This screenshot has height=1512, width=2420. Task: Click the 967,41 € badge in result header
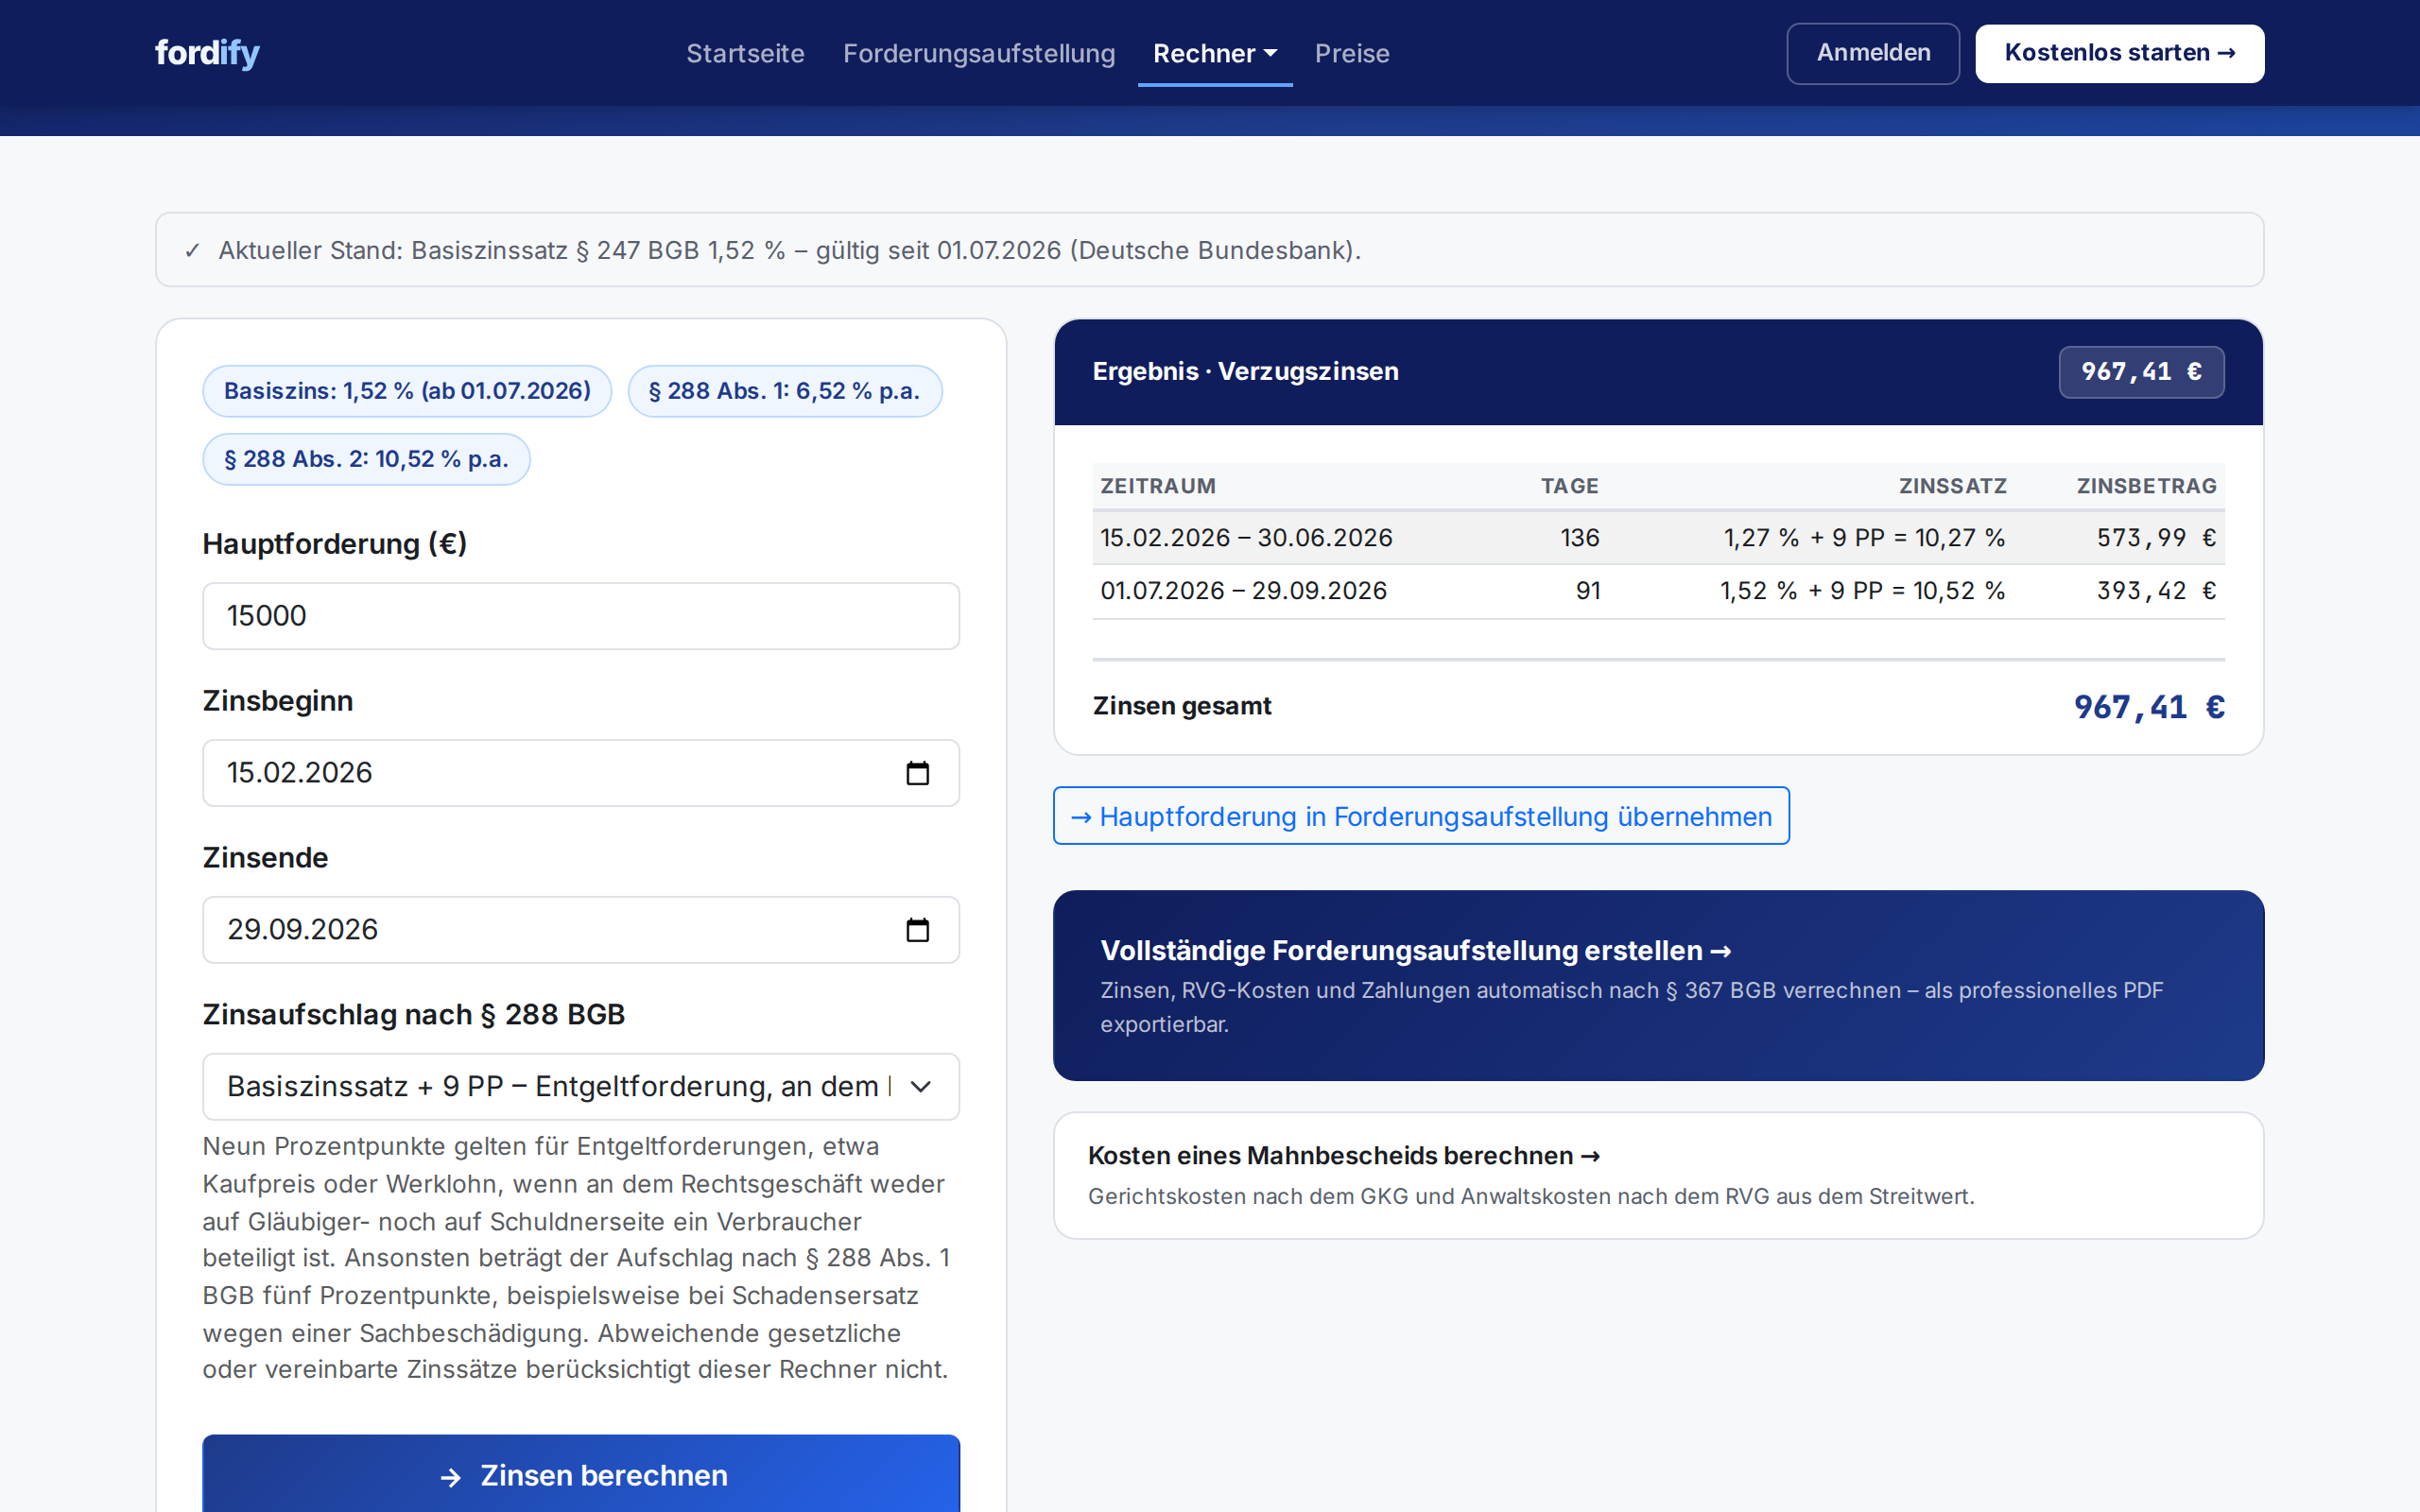(2141, 372)
